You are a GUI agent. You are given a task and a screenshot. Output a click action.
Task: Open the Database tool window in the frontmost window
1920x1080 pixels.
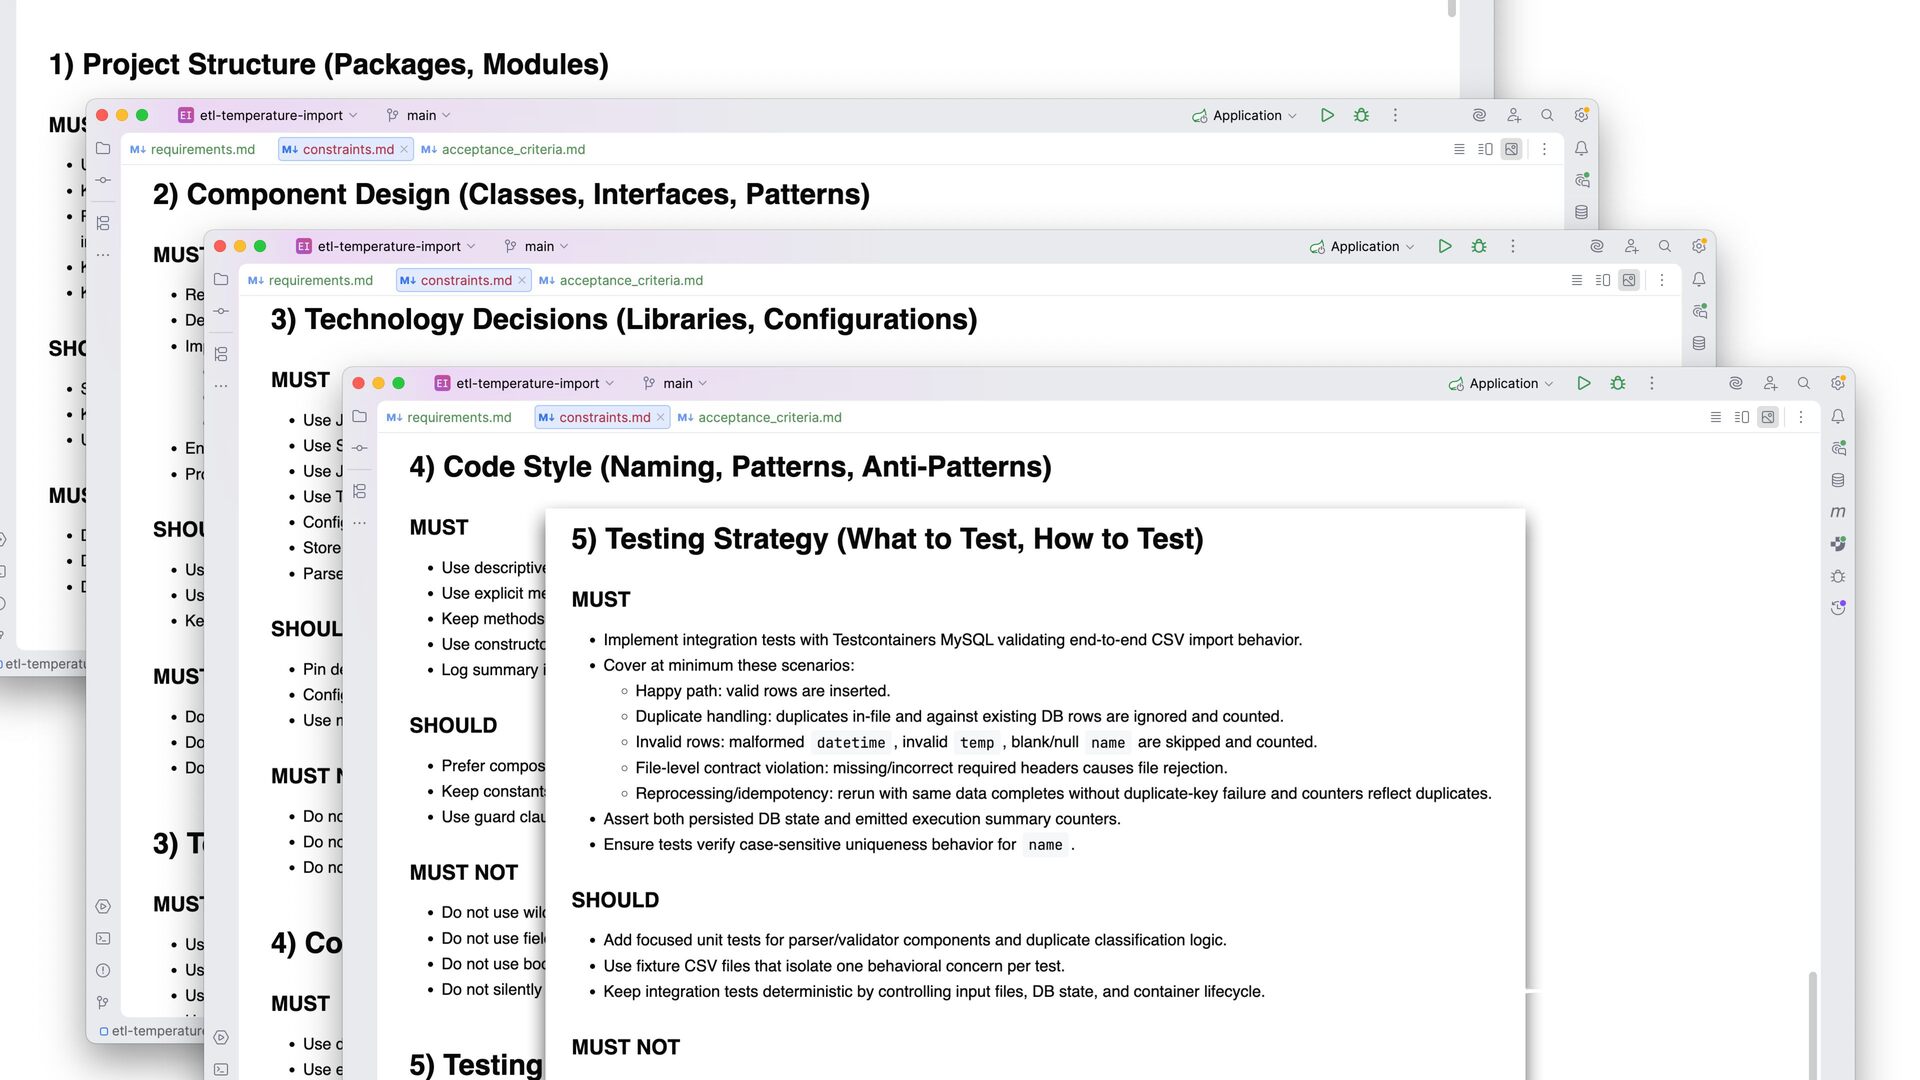tap(1838, 480)
